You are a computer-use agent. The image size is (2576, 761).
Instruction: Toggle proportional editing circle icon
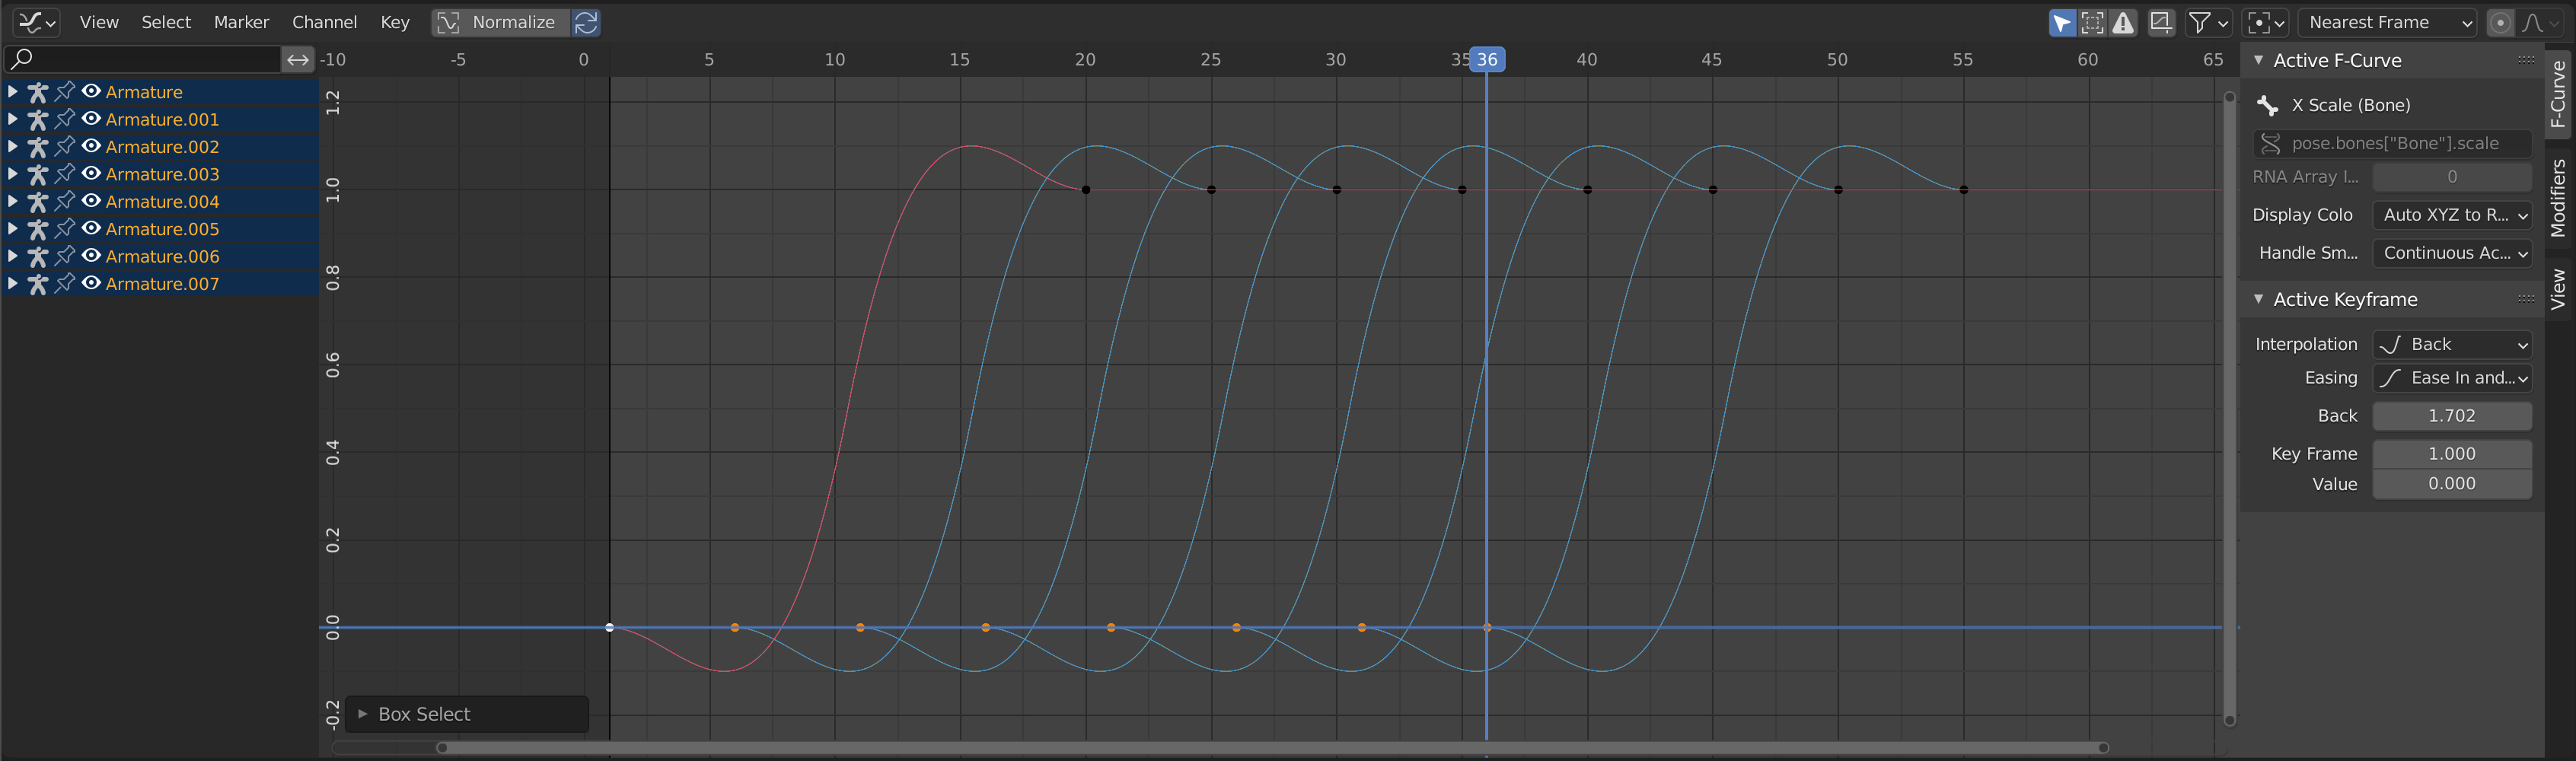pos(2500,22)
